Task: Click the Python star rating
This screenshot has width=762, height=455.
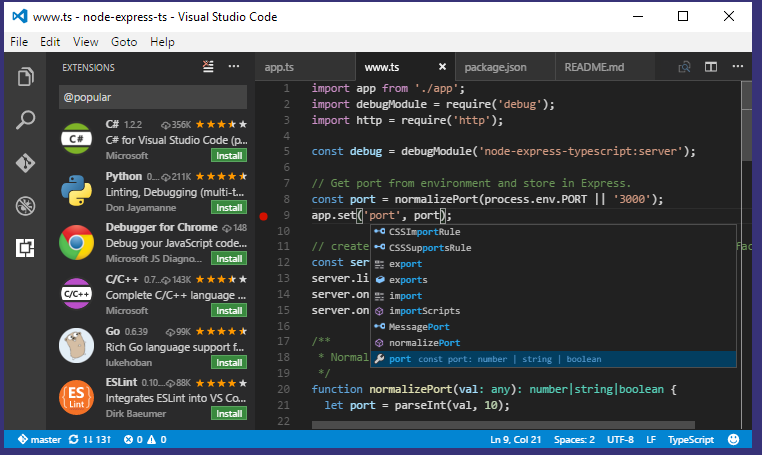Action: click(221, 176)
